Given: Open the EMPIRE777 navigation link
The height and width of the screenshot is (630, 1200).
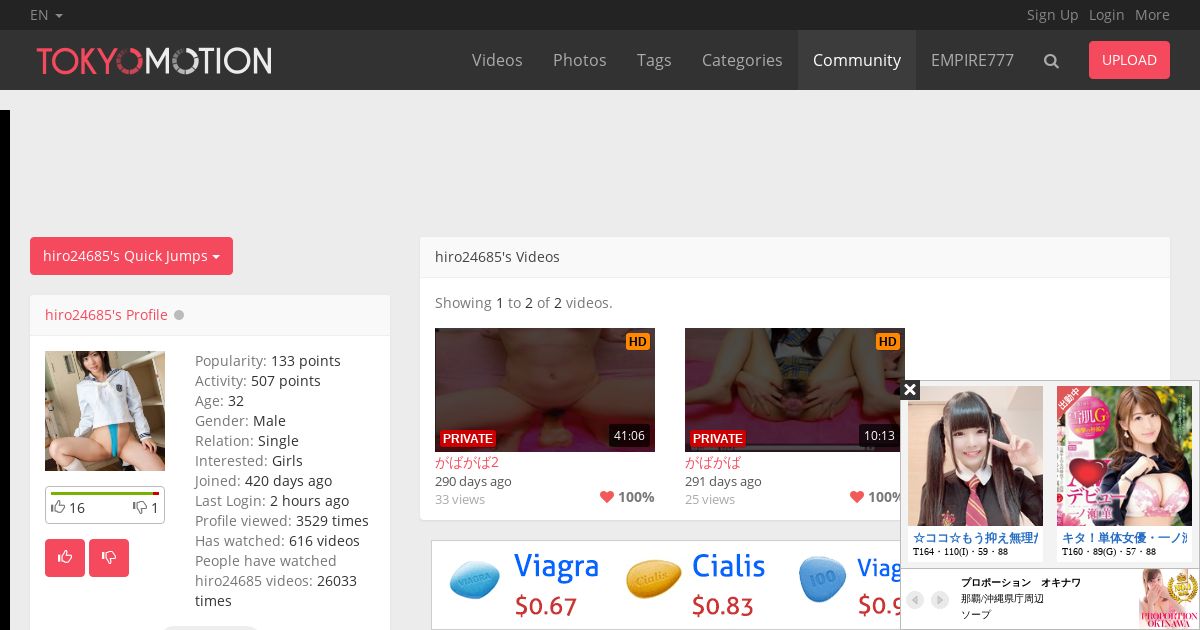Looking at the screenshot, I should coord(972,60).
